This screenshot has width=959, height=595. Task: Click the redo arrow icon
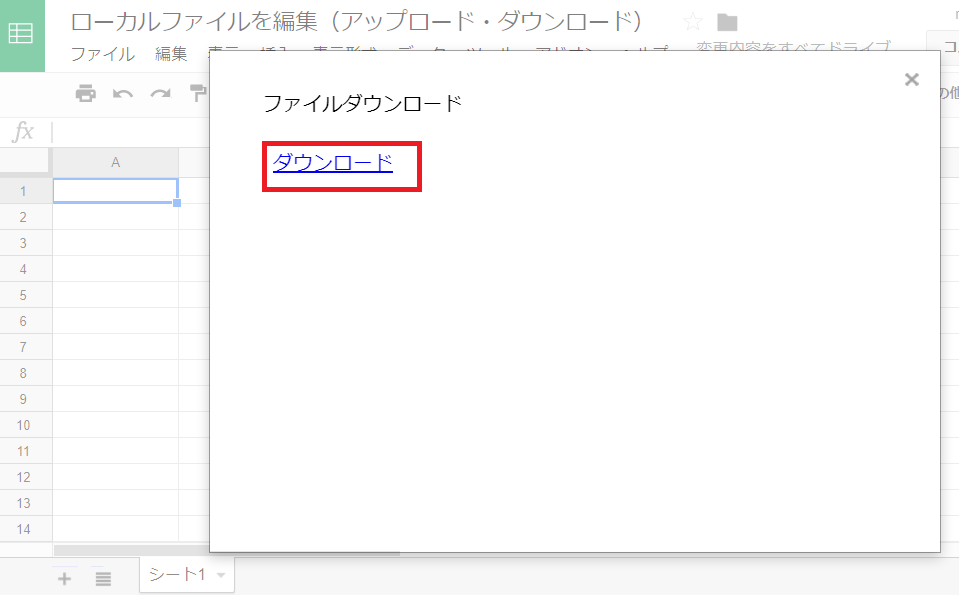[161, 94]
